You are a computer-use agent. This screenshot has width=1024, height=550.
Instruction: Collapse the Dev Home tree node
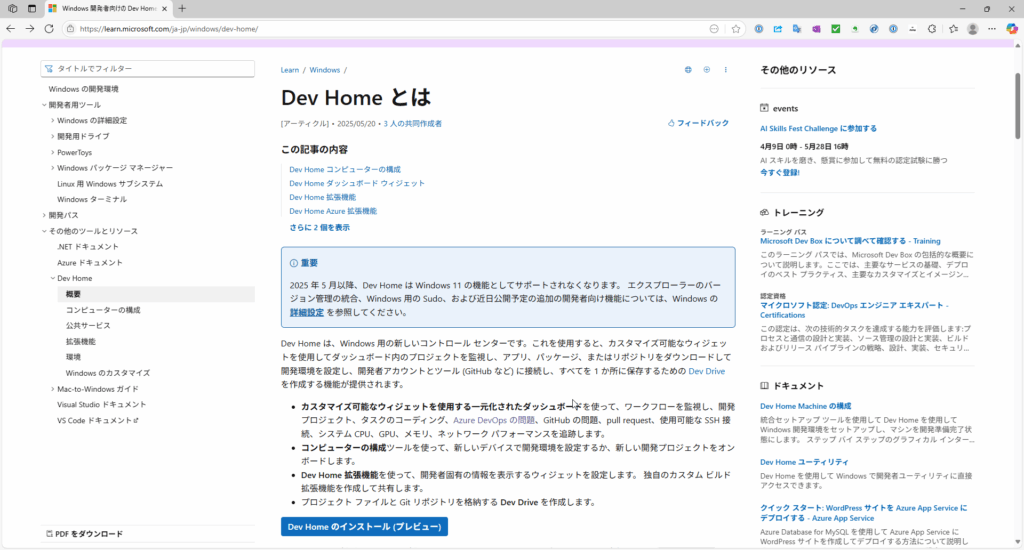pos(53,278)
